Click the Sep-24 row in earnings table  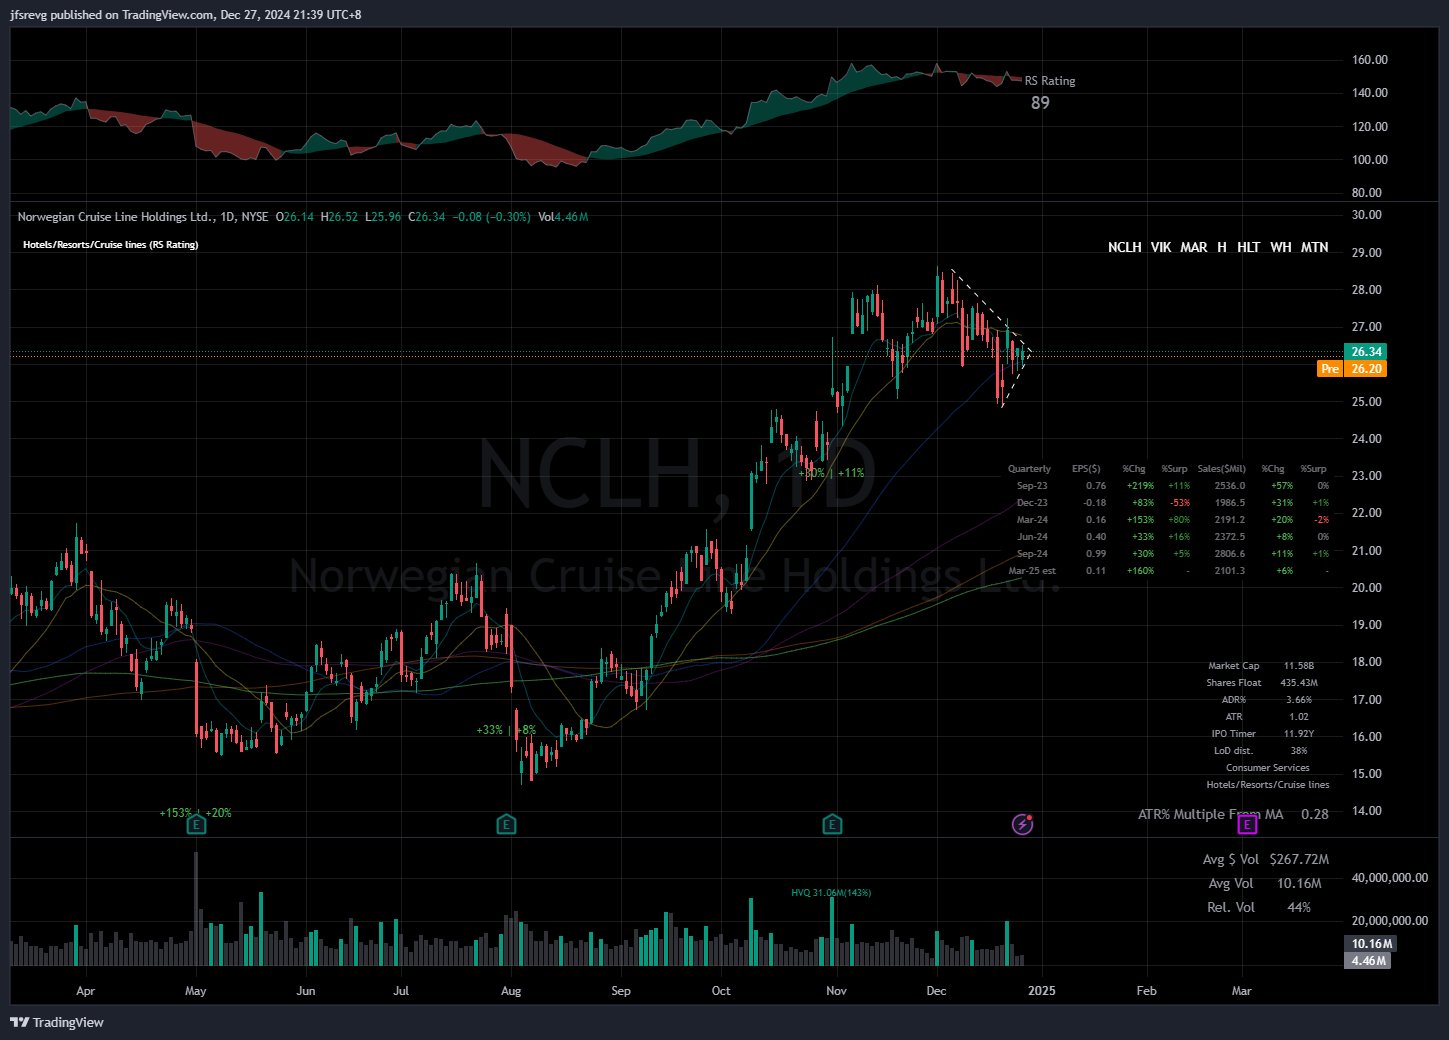click(x=1171, y=554)
